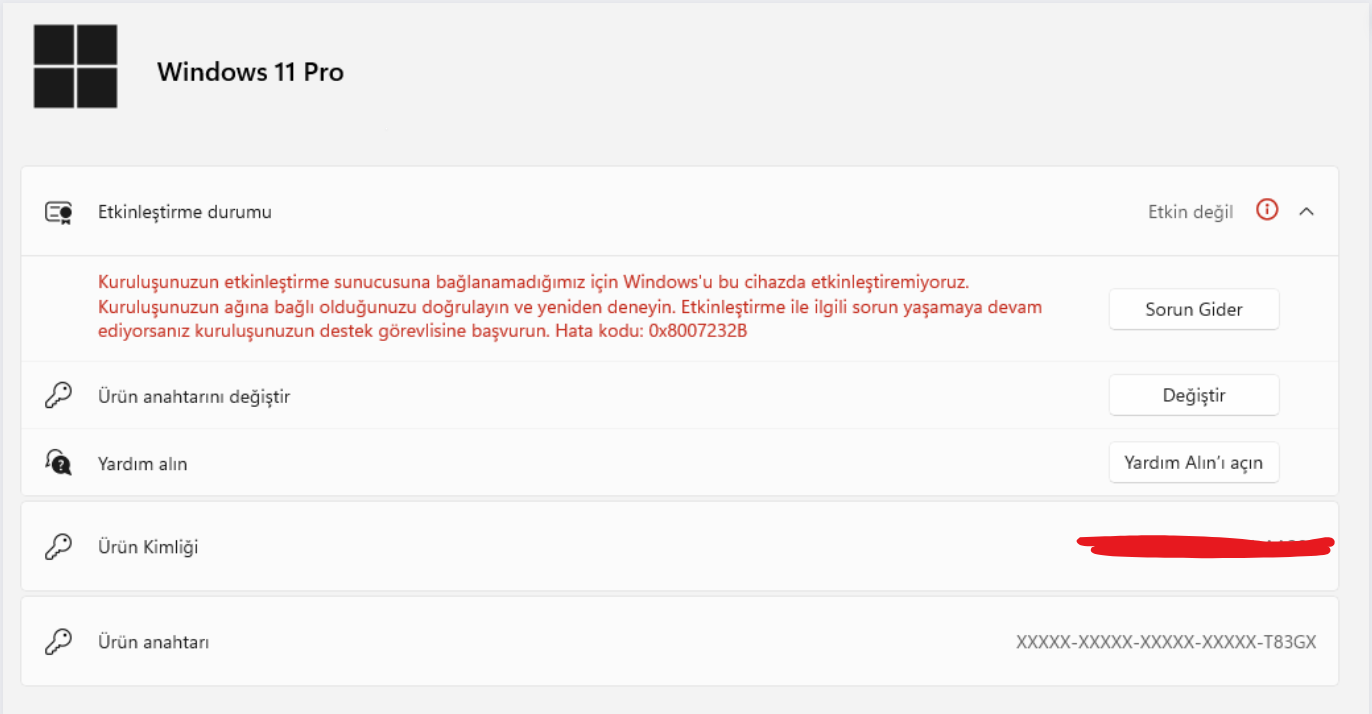Click the key icon beside Ürün Kimliği

[x=59, y=547]
